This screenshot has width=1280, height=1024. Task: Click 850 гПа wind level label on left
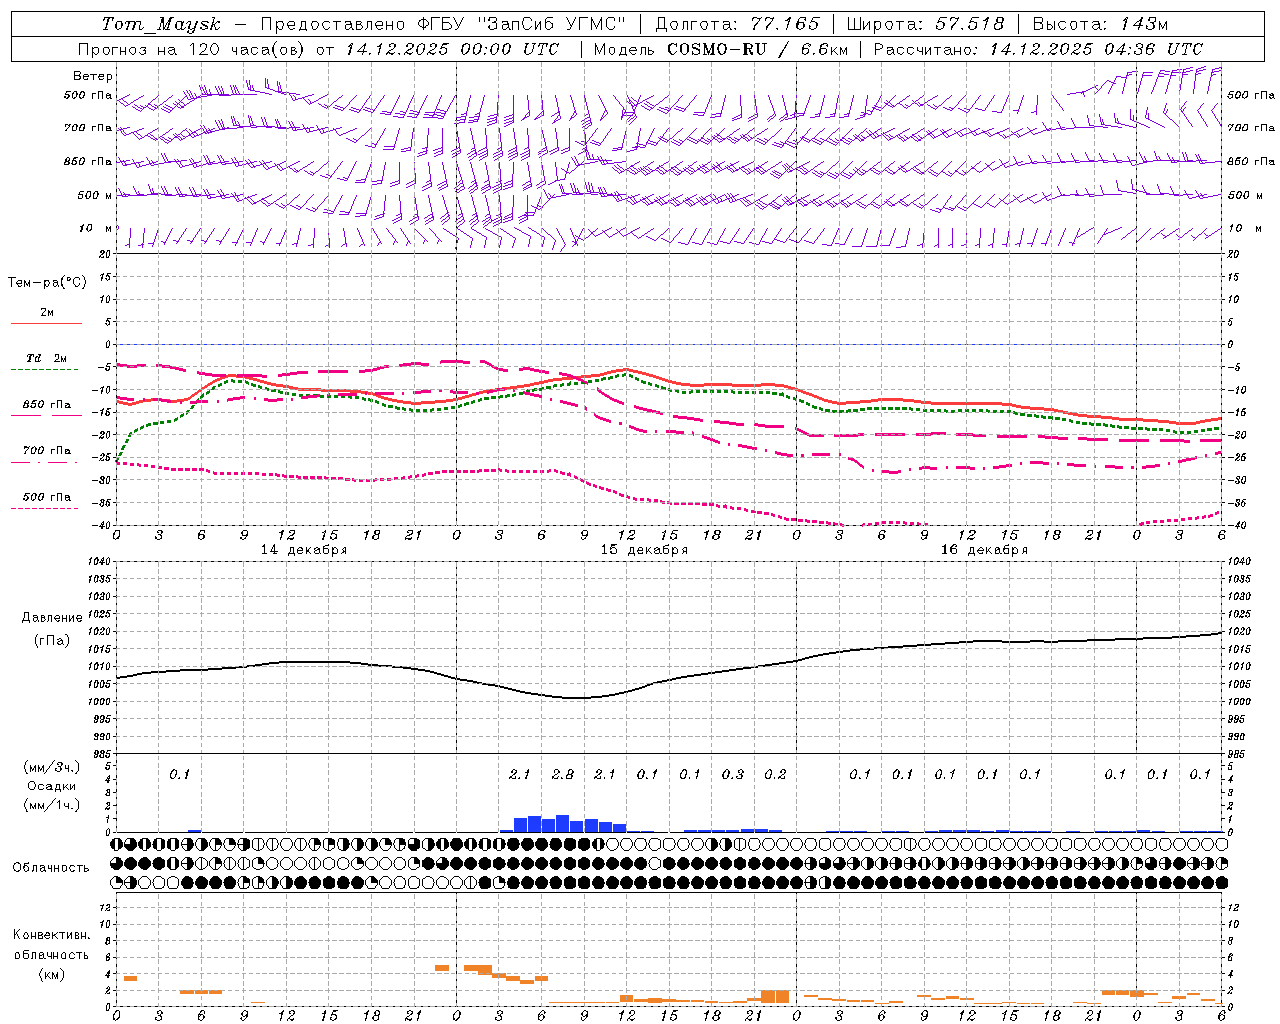pos(88,162)
